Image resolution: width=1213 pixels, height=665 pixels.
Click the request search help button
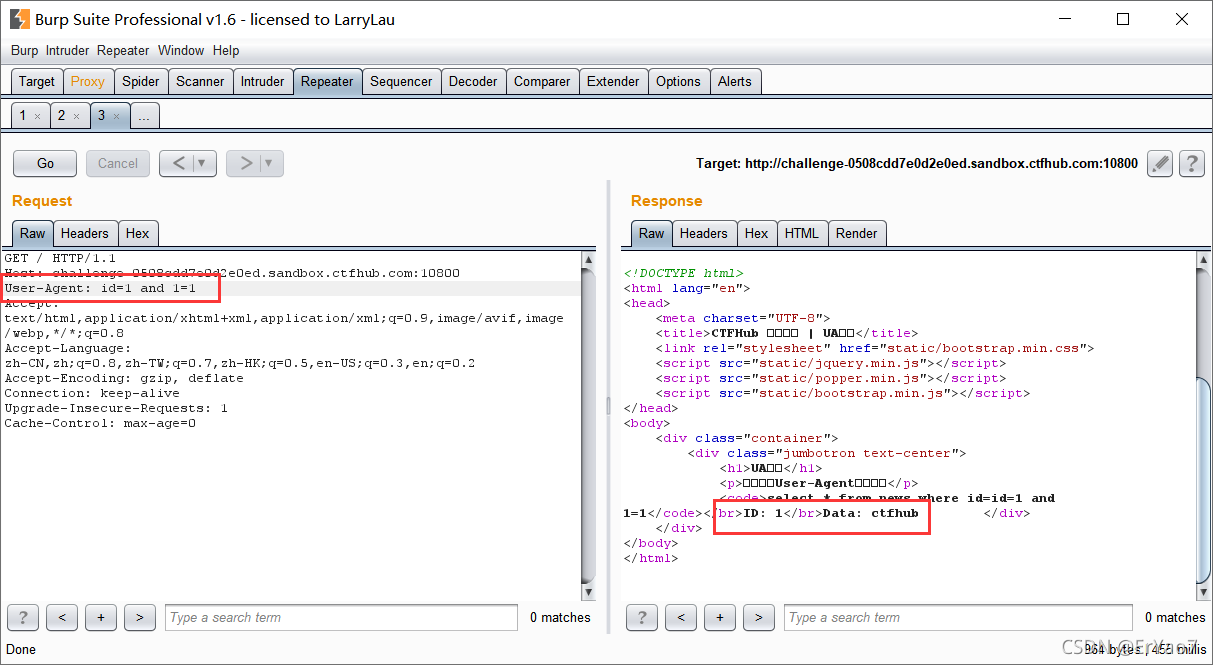click(x=23, y=617)
